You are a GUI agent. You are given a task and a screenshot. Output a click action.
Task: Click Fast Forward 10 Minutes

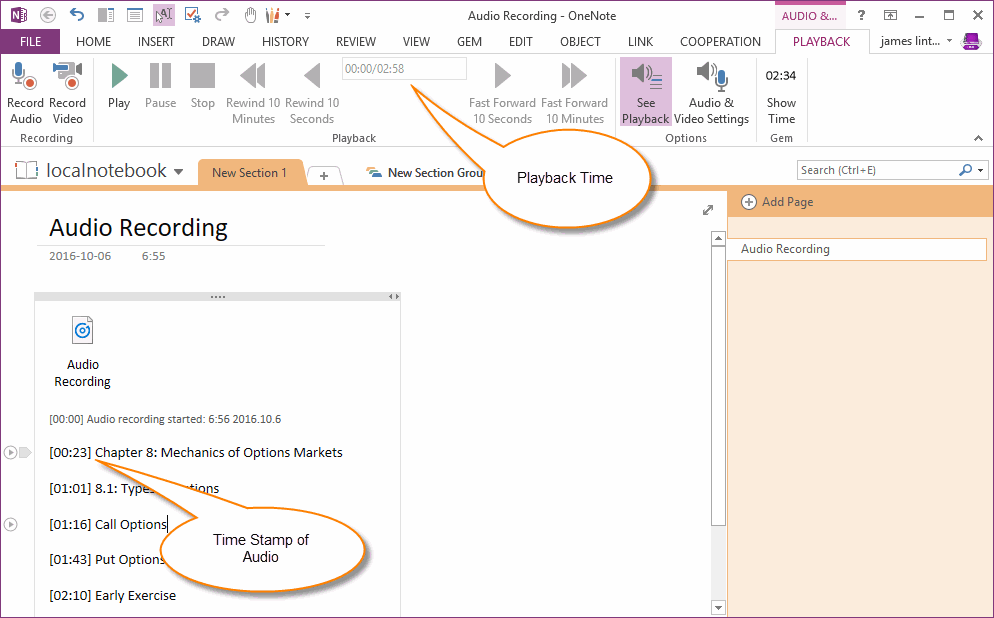click(x=574, y=93)
